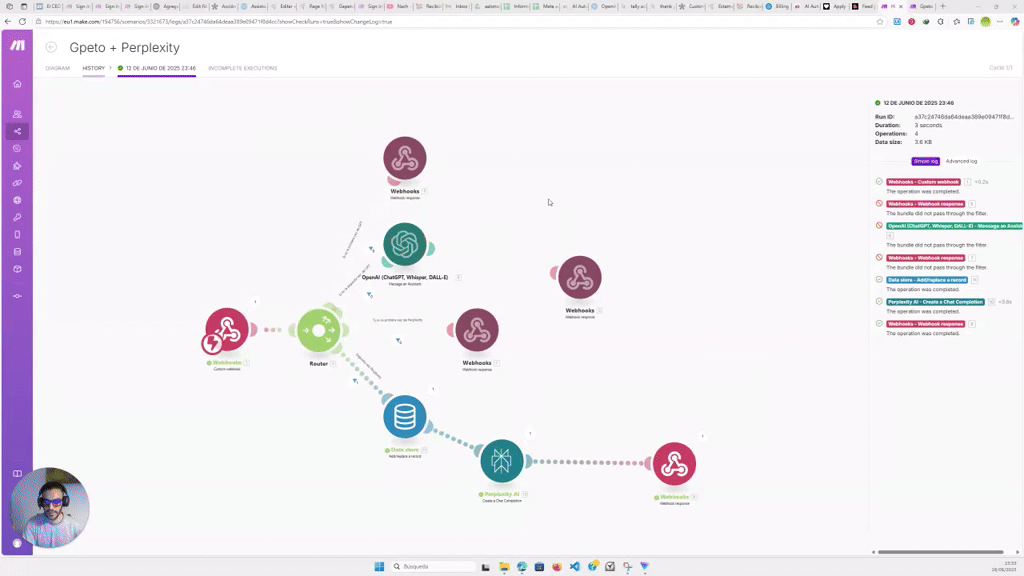Click the taskbar Búsqueda search box
The height and width of the screenshot is (576, 1024).
(432, 566)
